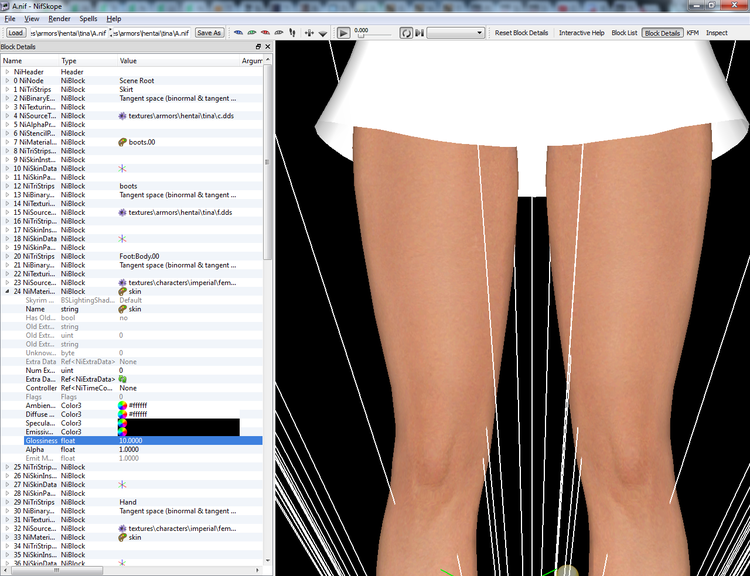Click the save file path field
The height and width of the screenshot is (576, 750).
[152, 33]
